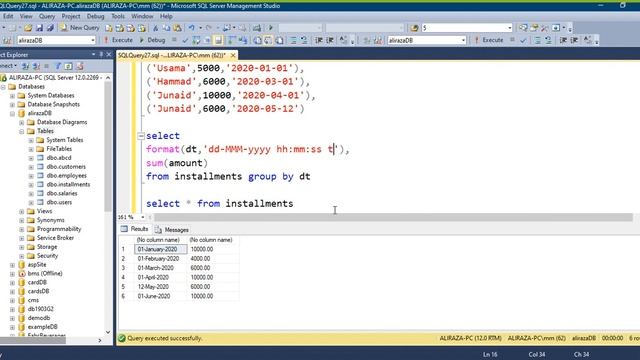Select the dbo.salaries table

[x=62, y=193]
